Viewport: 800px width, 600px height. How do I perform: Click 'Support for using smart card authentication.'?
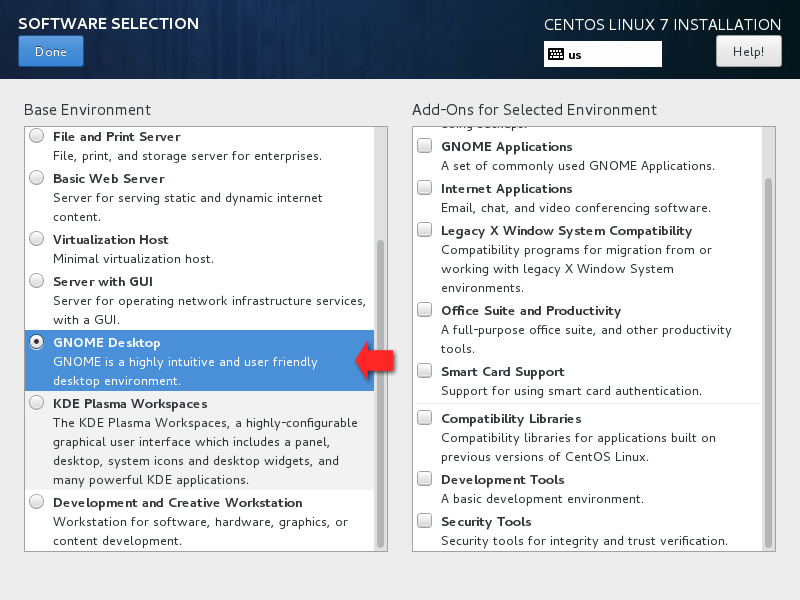[571, 391]
